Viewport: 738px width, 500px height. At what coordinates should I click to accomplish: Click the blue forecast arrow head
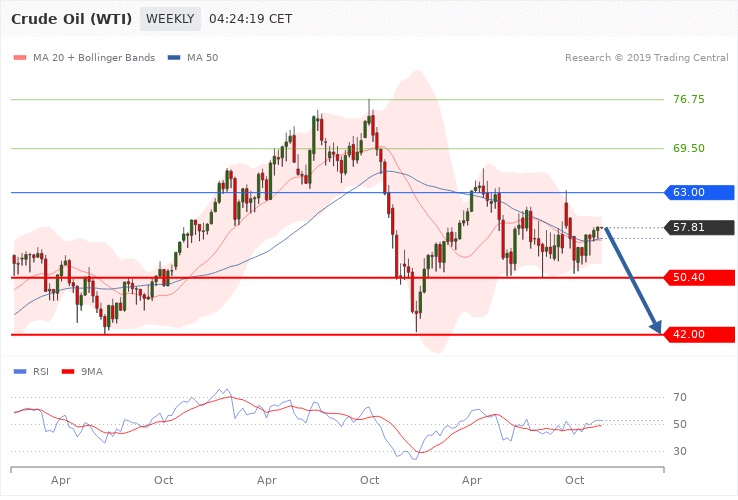click(656, 326)
